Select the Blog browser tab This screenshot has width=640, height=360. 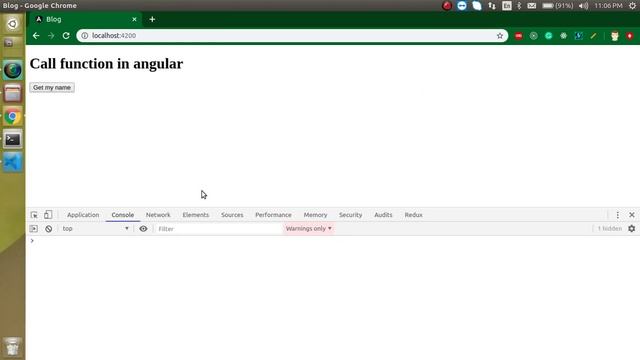tap(85, 19)
